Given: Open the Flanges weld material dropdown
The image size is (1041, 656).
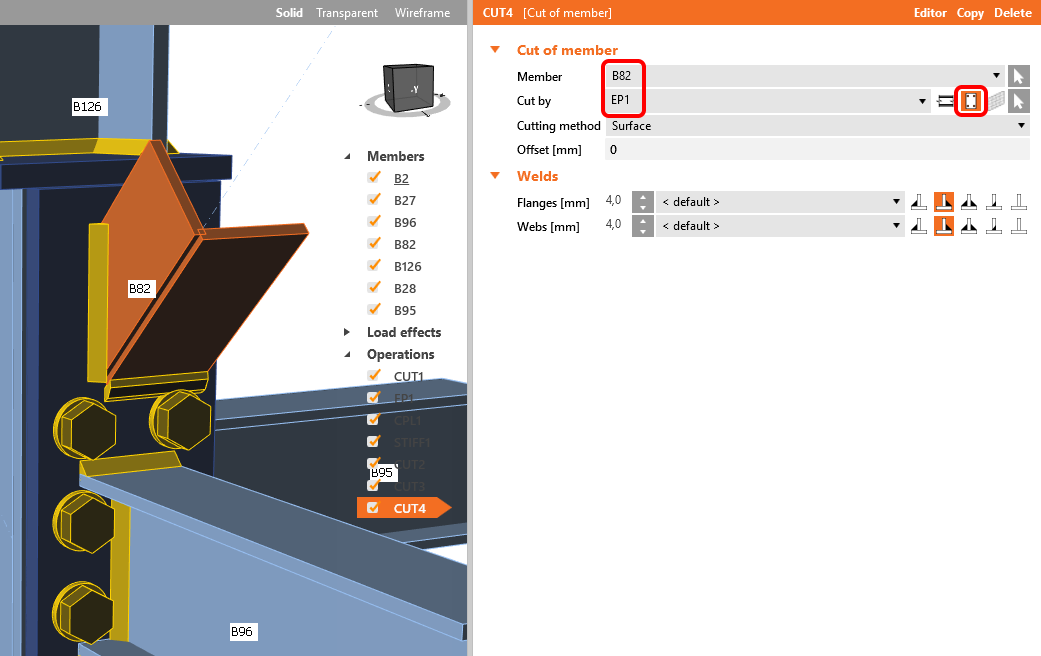Looking at the screenshot, I should [x=780, y=202].
